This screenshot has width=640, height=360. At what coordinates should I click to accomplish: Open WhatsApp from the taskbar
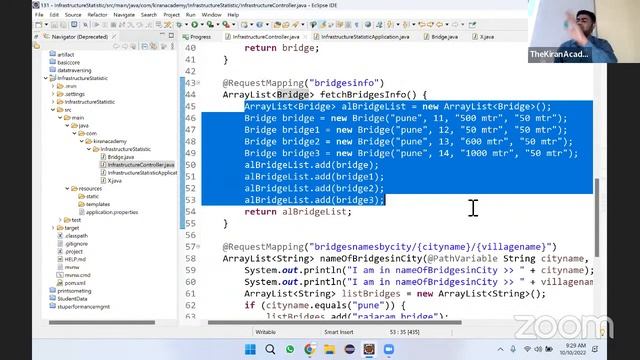pos(290,349)
